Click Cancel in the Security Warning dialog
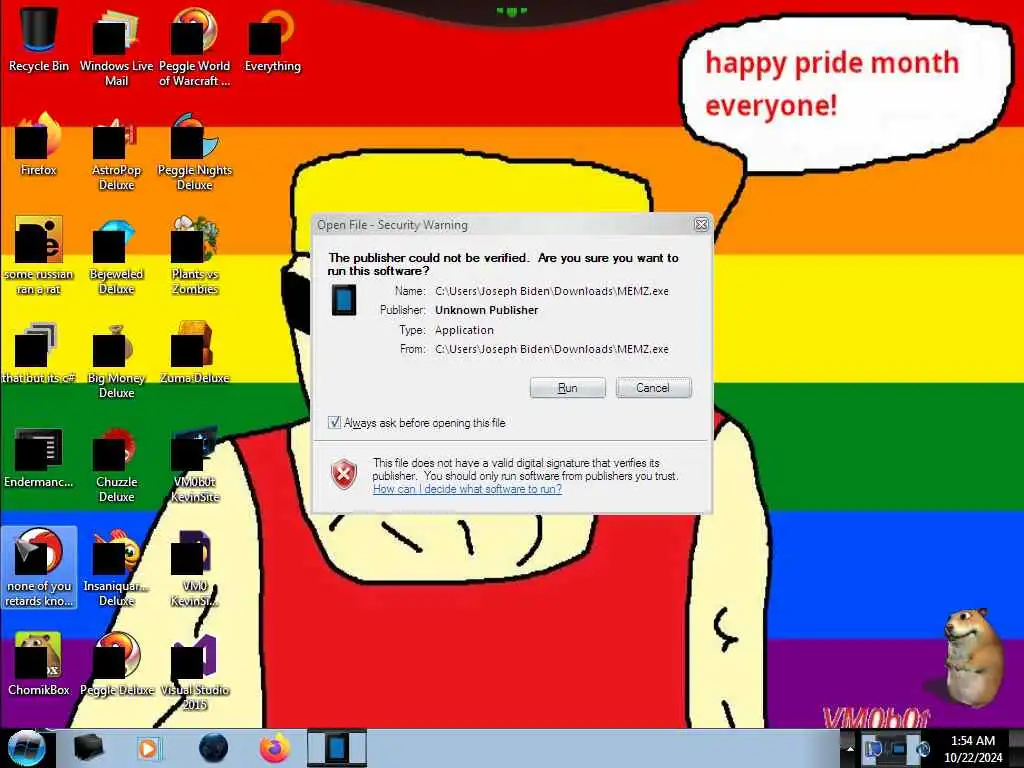The image size is (1024, 768). click(x=653, y=388)
